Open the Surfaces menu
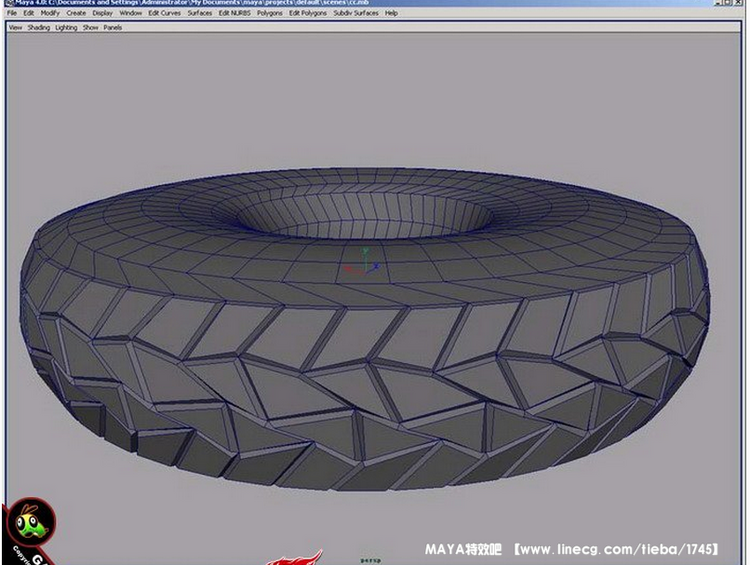The width and height of the screenshot is (750, 565). pos(199,13)
